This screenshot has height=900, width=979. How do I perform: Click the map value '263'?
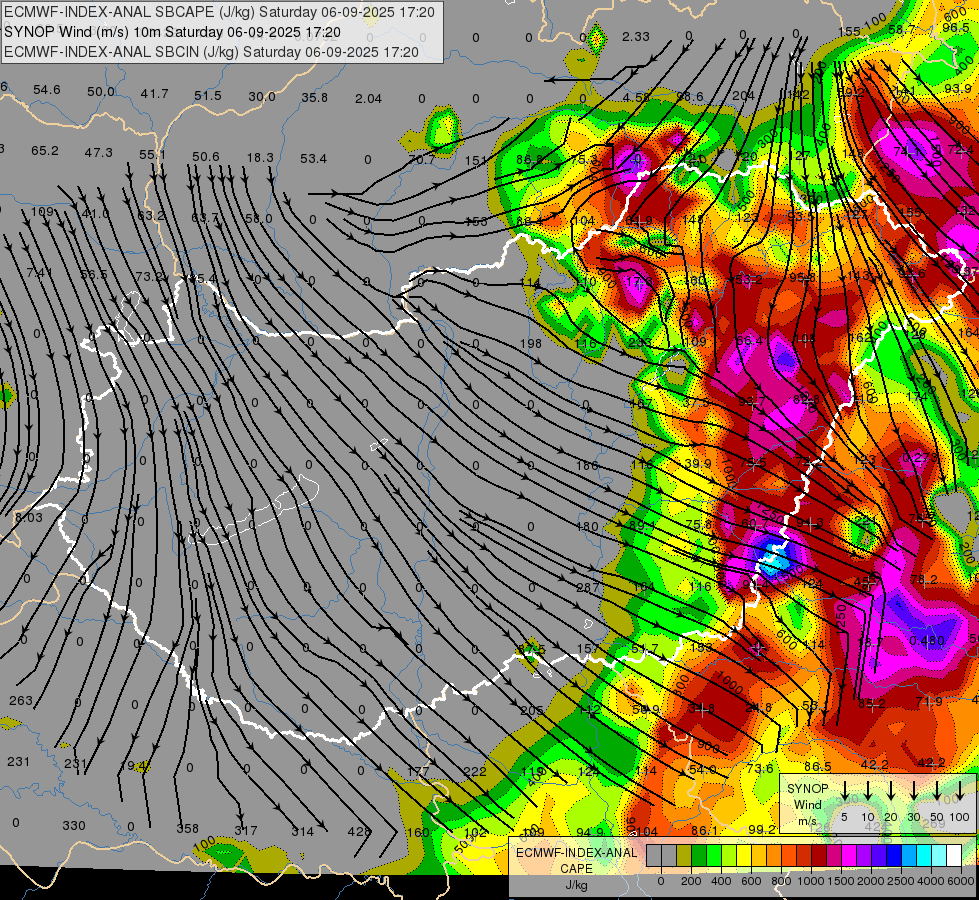click(x=21, y=701)
